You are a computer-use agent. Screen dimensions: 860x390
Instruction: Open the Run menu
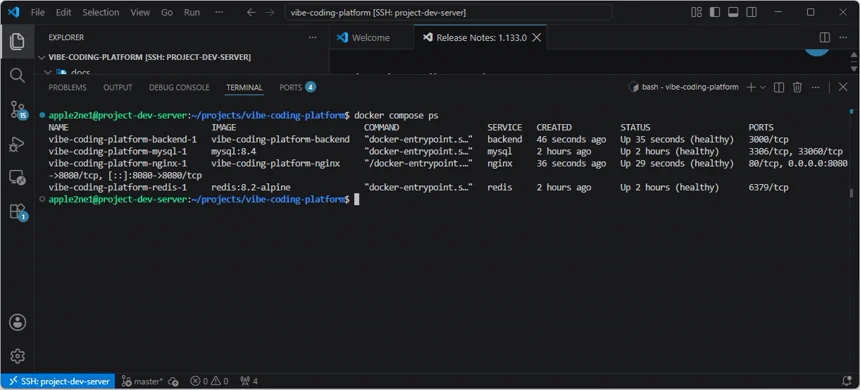(x=192, y=12)
